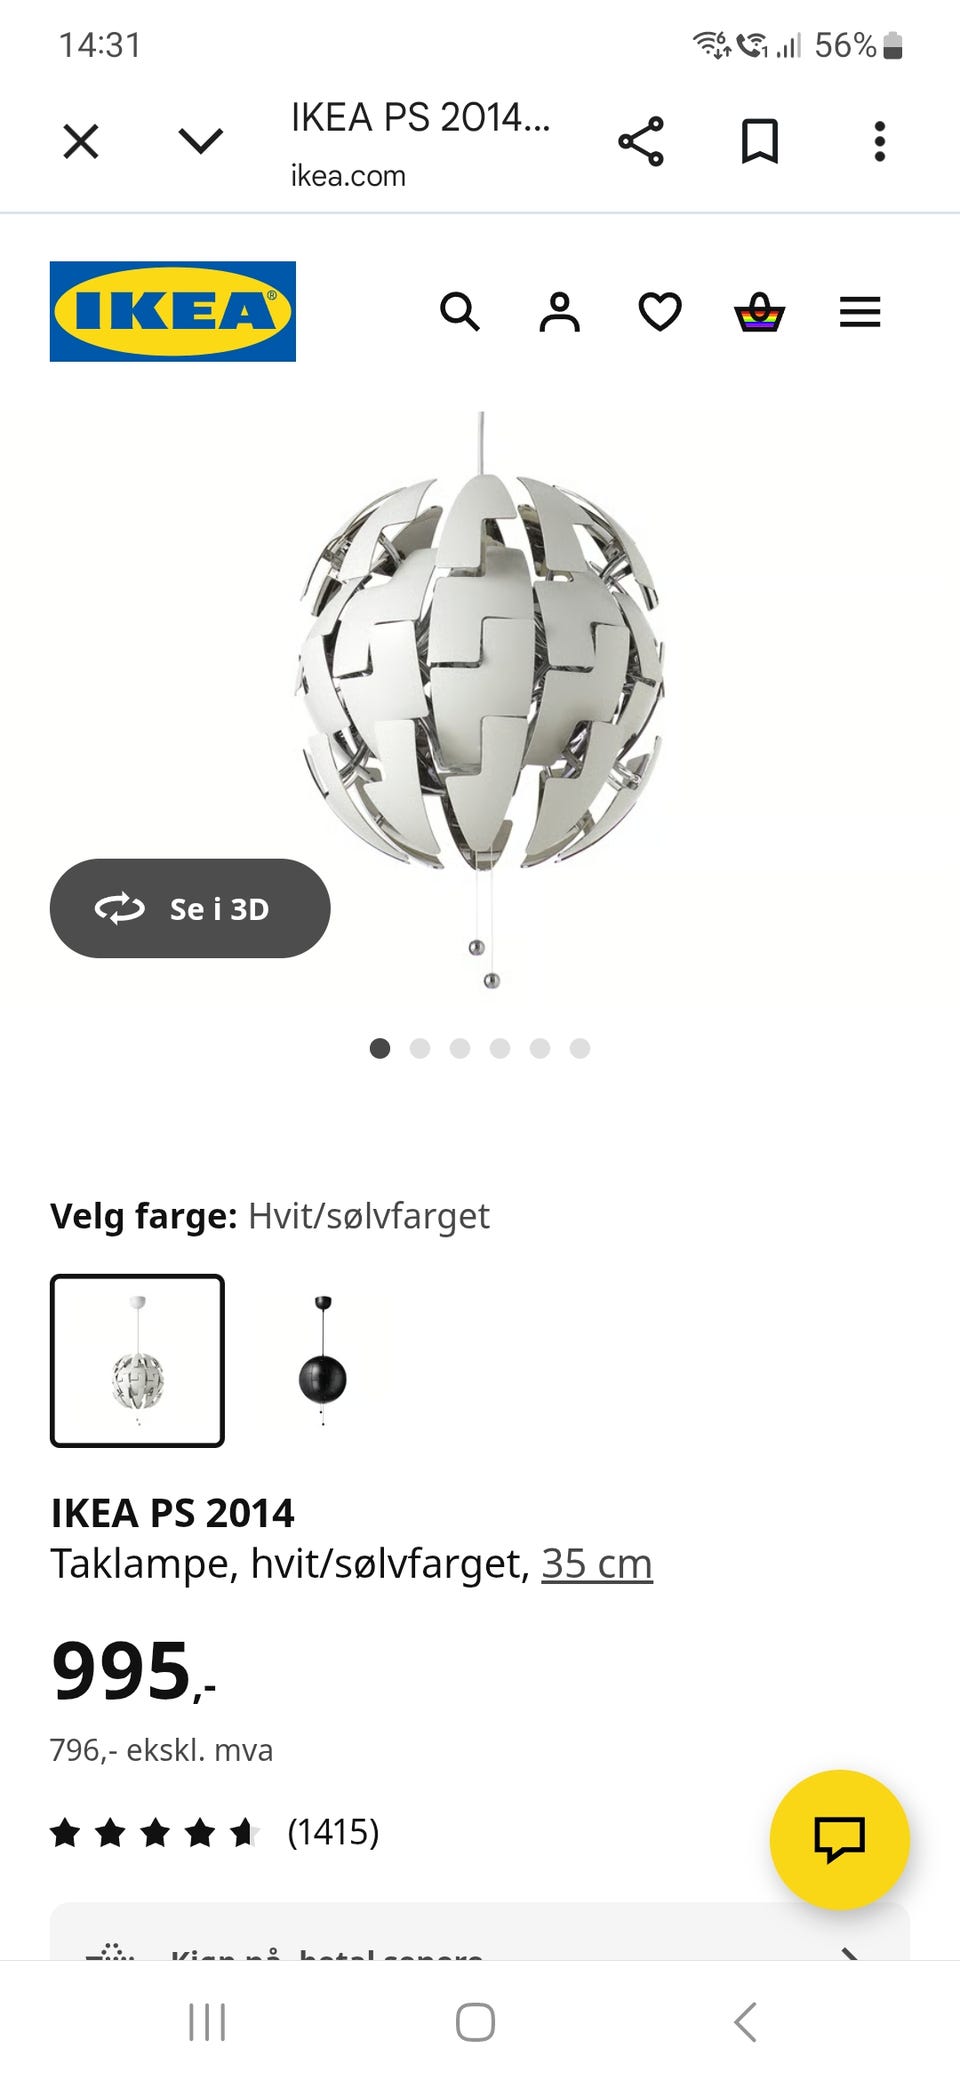Open the user account profile icon
Image resolution: width=960 pixels, height=2080 pixels.
coord(560,312)
